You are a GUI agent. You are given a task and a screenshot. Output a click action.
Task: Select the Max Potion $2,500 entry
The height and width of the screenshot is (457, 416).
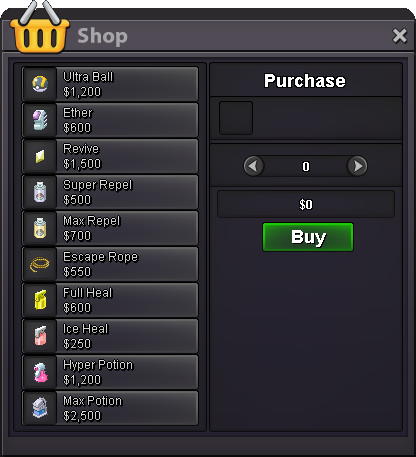[x=110, y=408]
